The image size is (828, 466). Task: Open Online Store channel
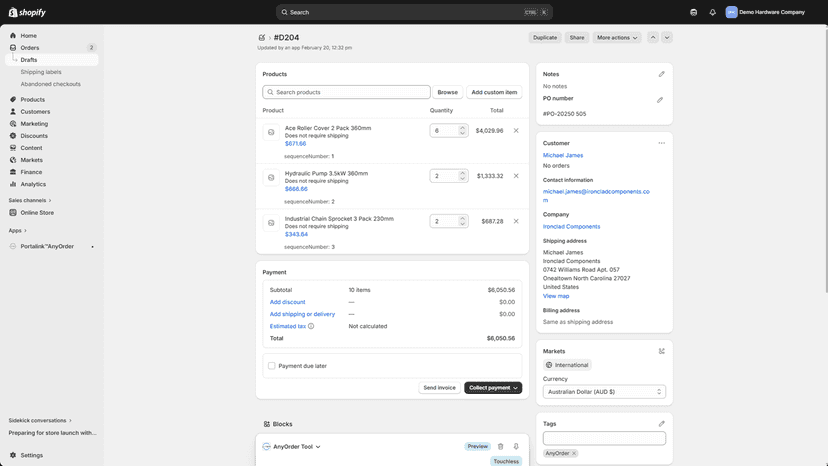pyautogui.click(x=37, y=212)
